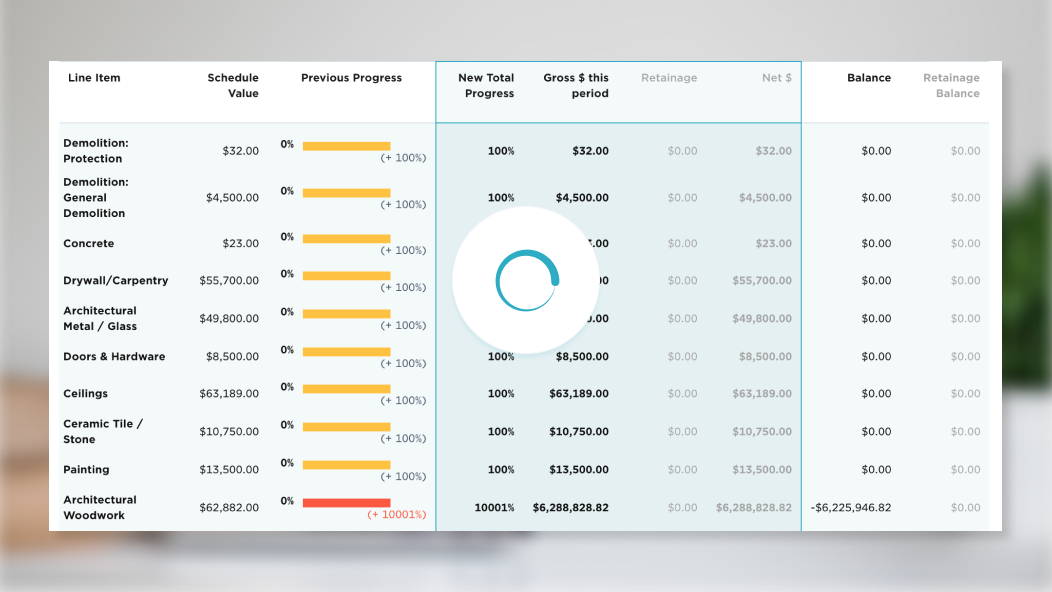Select the Demolition: Protection progress bar

(346, 145)
